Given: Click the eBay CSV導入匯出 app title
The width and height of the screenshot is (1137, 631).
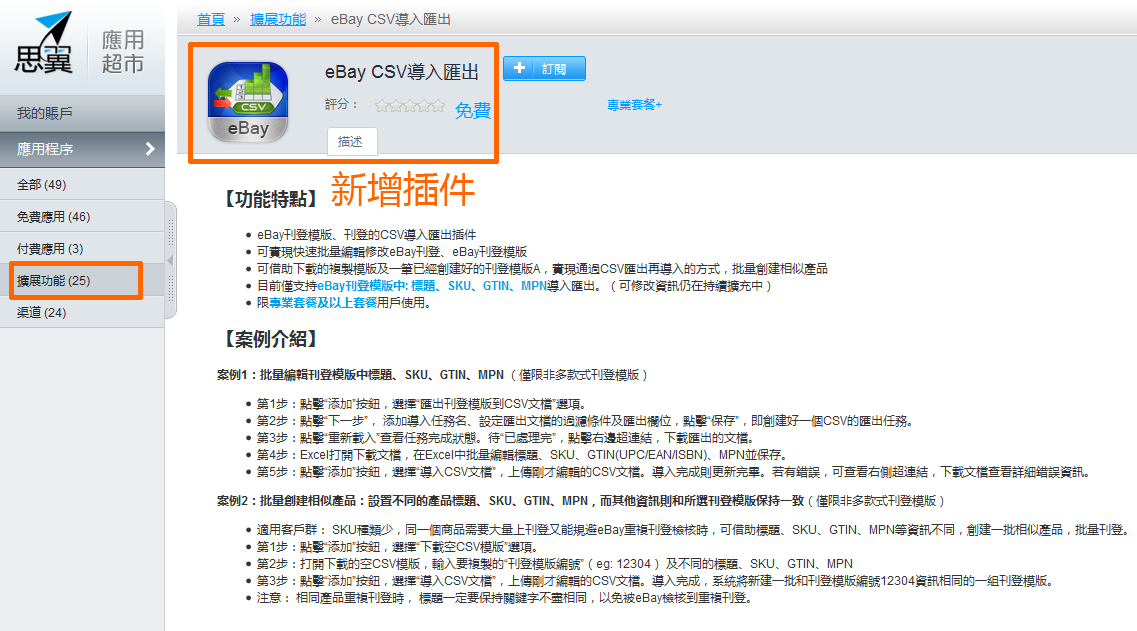Looking at the screenshot, I should [402, 73].
